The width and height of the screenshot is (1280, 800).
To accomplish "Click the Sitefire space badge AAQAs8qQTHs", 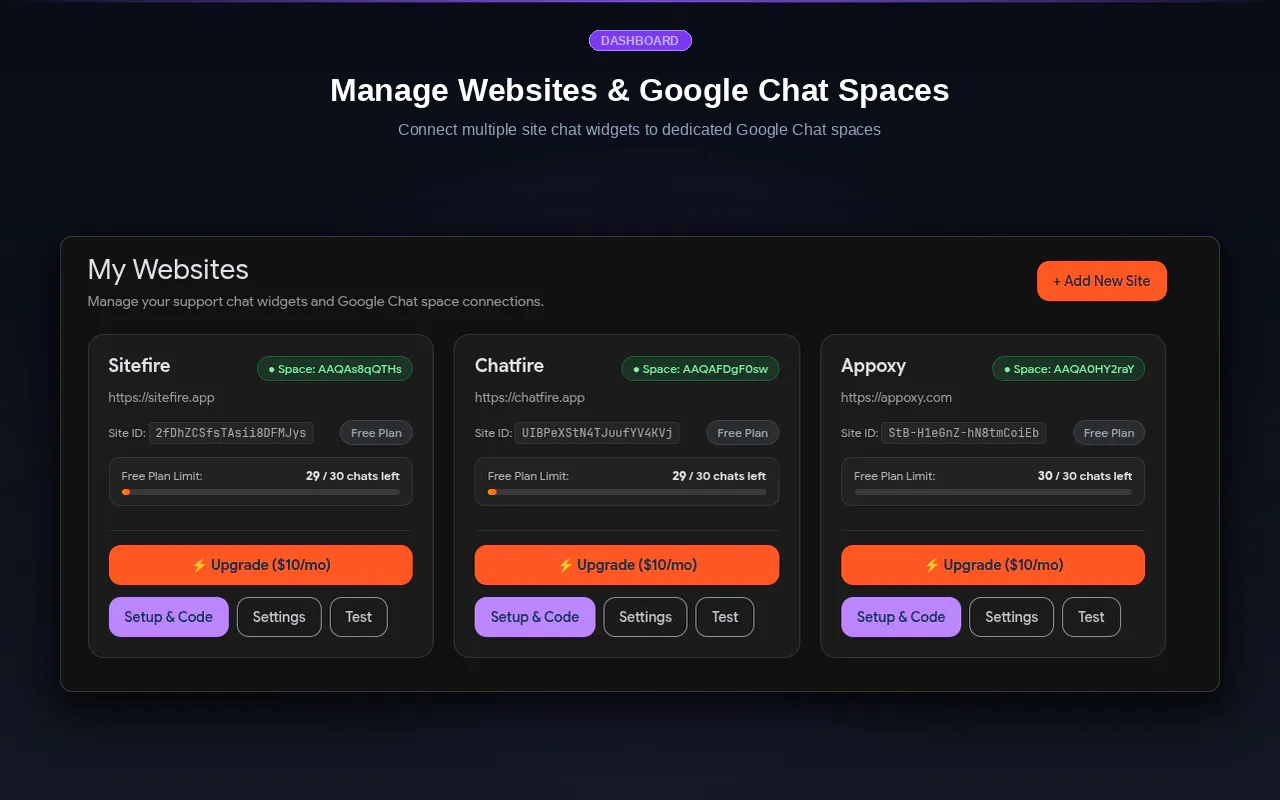I will coord(335,369).
